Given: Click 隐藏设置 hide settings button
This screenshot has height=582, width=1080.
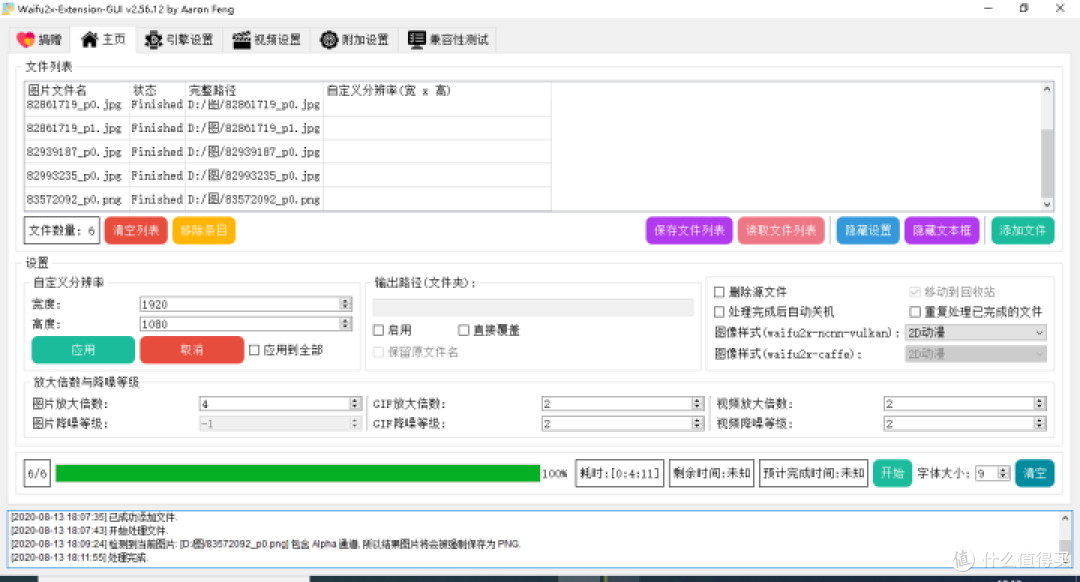Looking at the screenshot, I should (x=868, y=231).
